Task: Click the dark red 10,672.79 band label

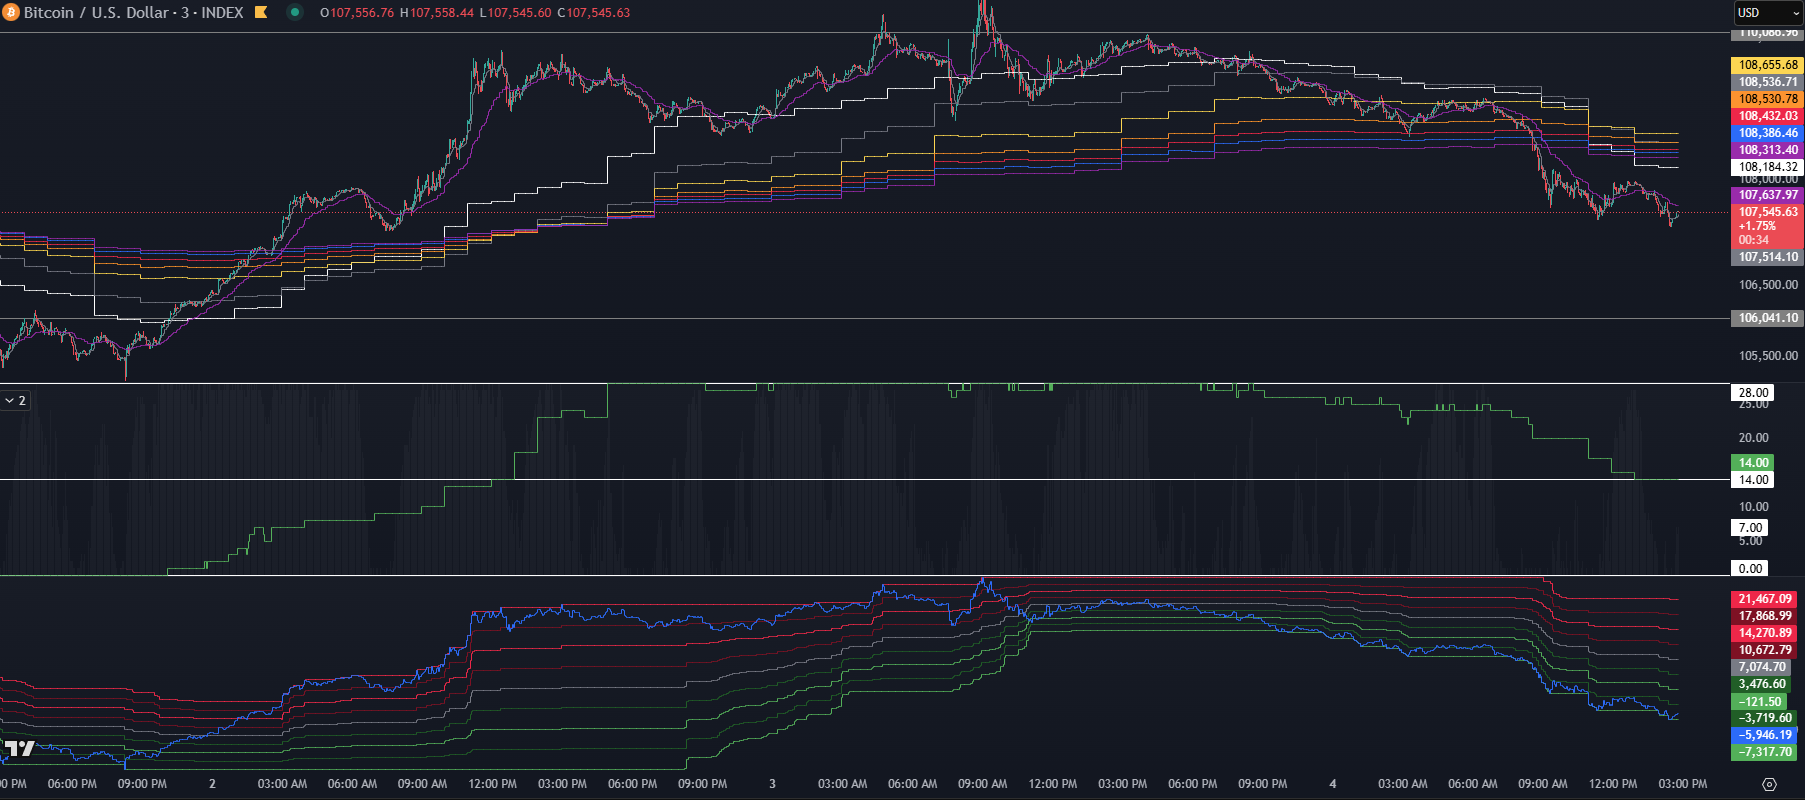Action: (1765, 650)
